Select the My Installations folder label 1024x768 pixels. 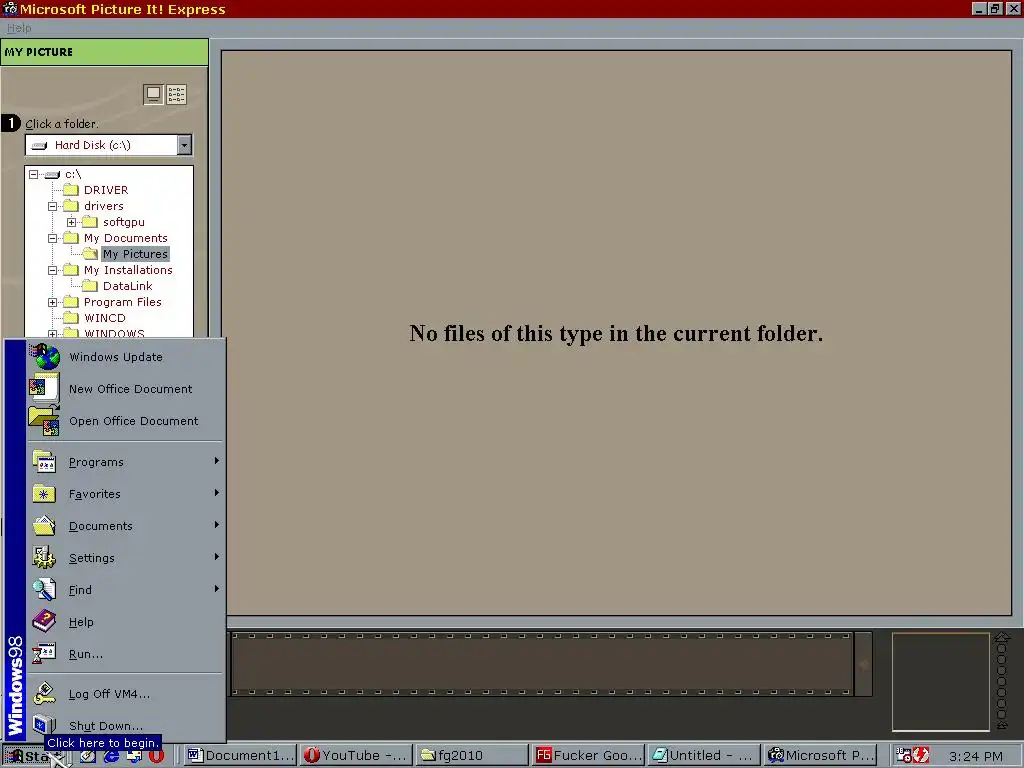128,270
